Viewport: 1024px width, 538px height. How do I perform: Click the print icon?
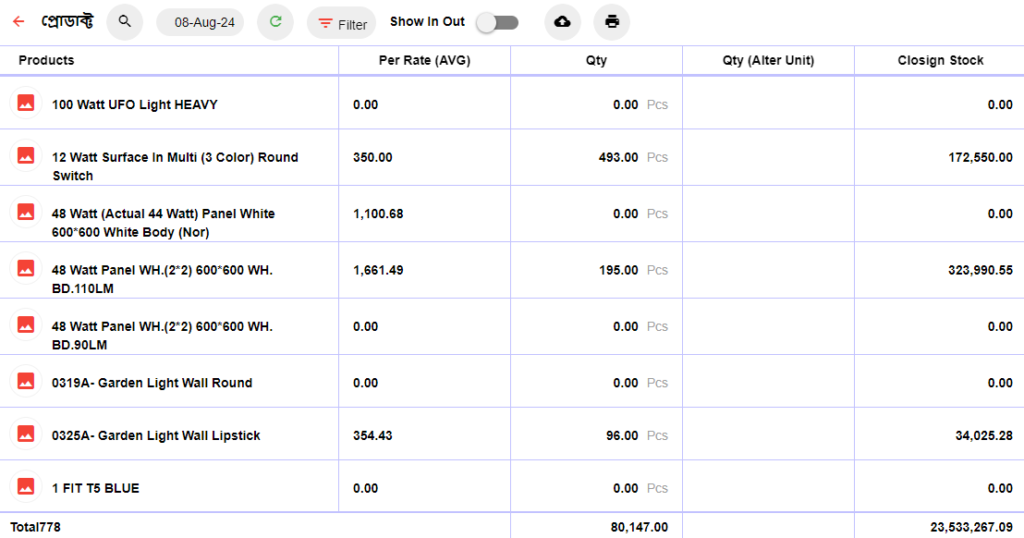tap(612, 22)
